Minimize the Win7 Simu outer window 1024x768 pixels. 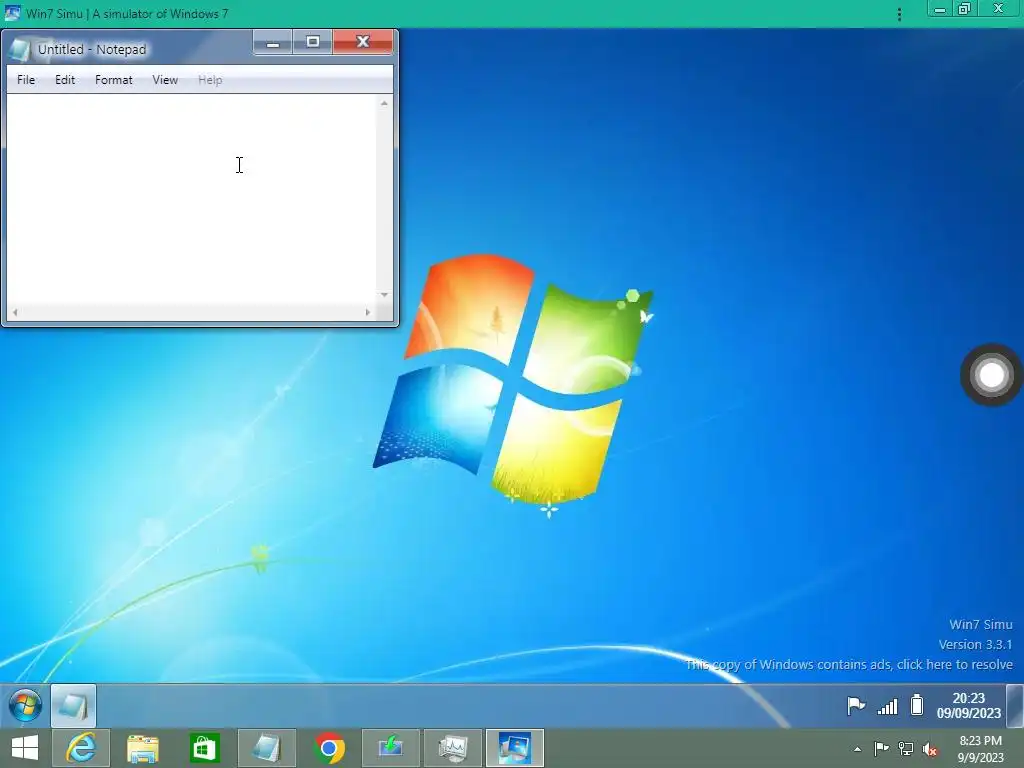pyautogui.click(x=940, y=9)
